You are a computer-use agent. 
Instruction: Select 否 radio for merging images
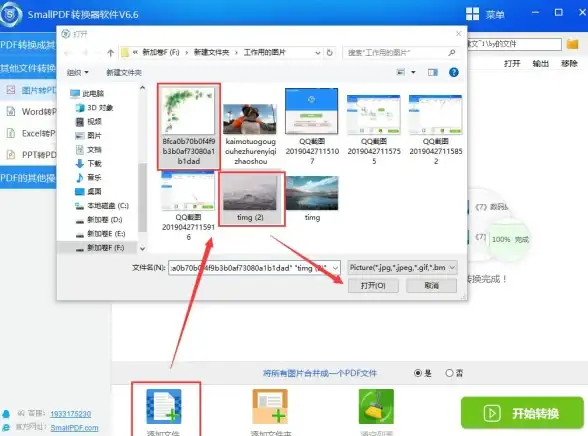(x=449, y=373)
